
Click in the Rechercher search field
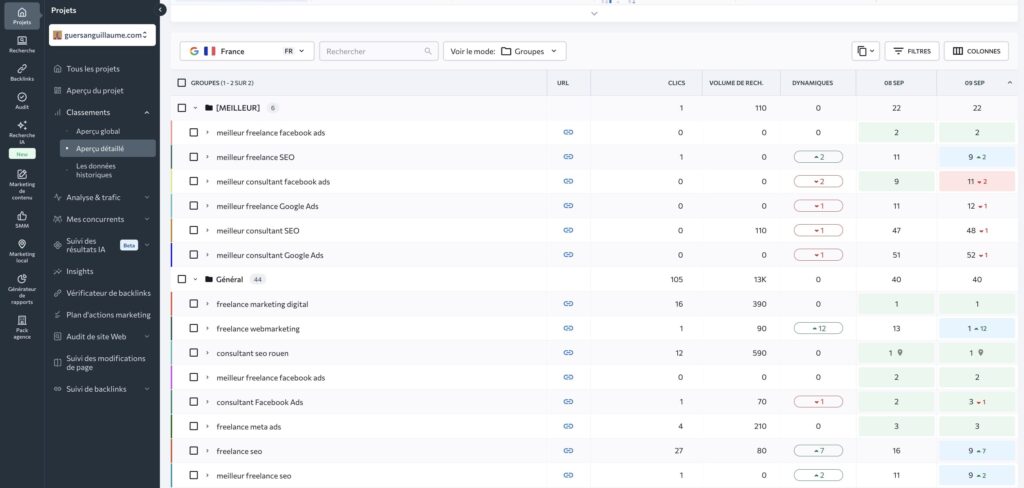[x=379, y=51]
